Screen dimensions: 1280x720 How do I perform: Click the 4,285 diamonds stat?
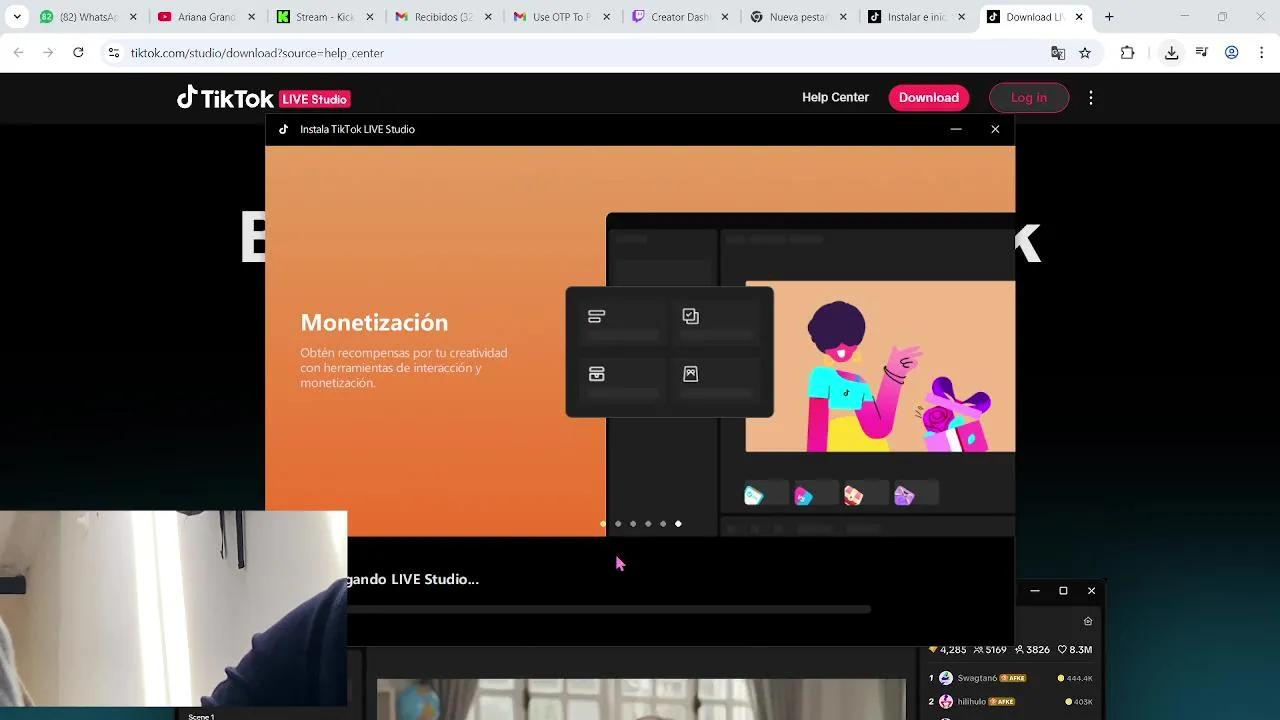(x=948, y=650)
